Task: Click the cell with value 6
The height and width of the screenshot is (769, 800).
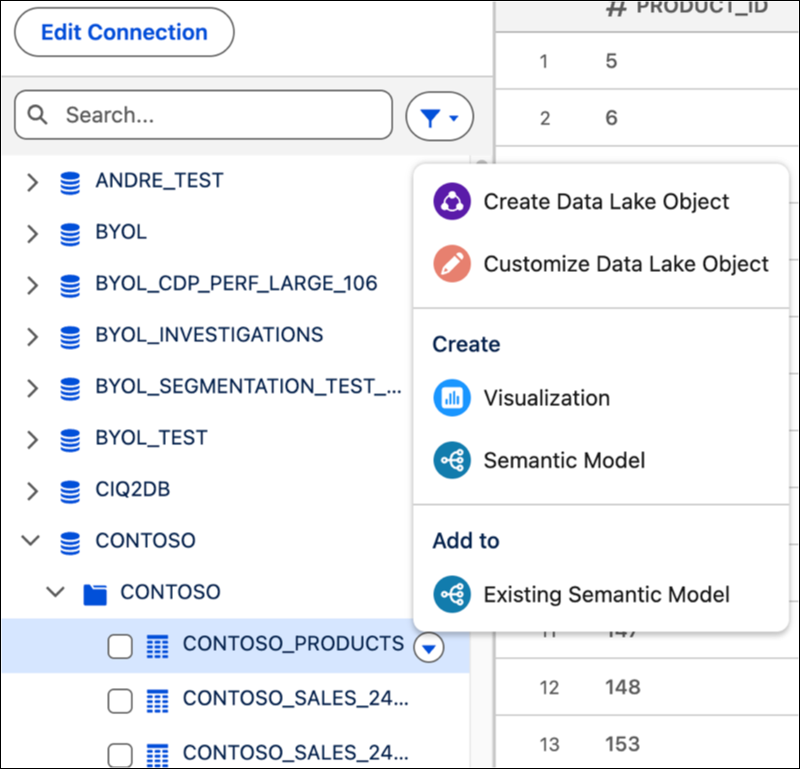Action: (x=611, y=118)
